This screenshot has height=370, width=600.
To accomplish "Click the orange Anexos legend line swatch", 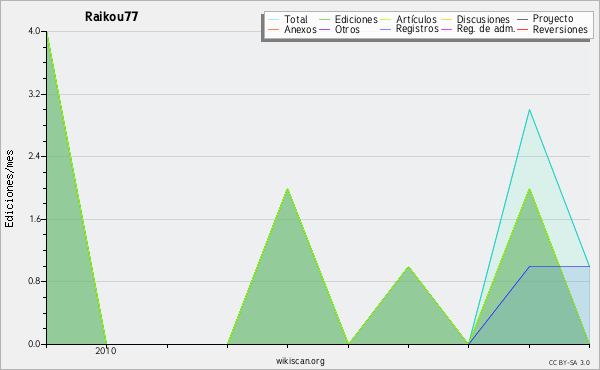I will [x=274, y=29].
